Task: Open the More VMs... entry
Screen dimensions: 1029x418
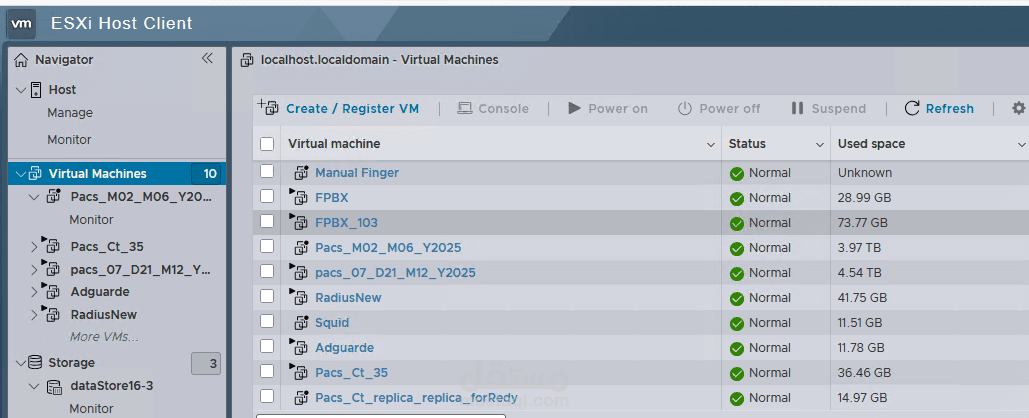Action: click(x=104, y=337)
